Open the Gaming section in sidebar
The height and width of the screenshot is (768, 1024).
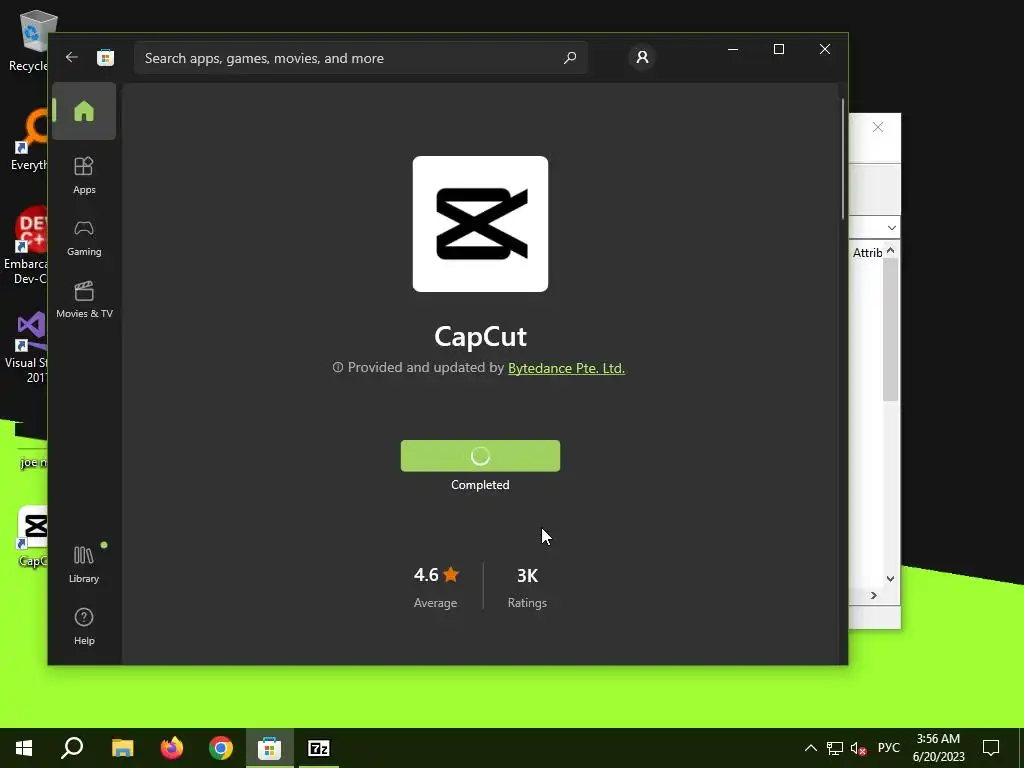tap(84, 238)
